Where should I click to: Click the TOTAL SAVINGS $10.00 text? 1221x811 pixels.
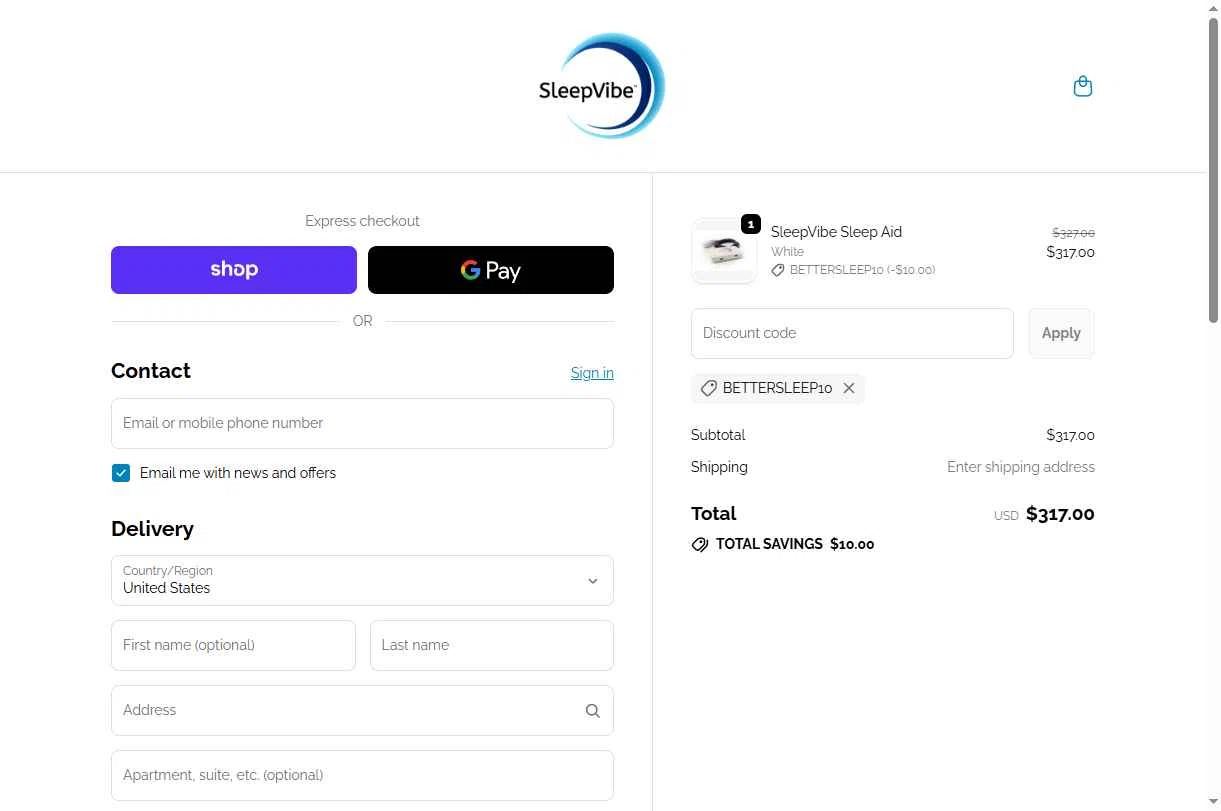(x=795, y=545)
